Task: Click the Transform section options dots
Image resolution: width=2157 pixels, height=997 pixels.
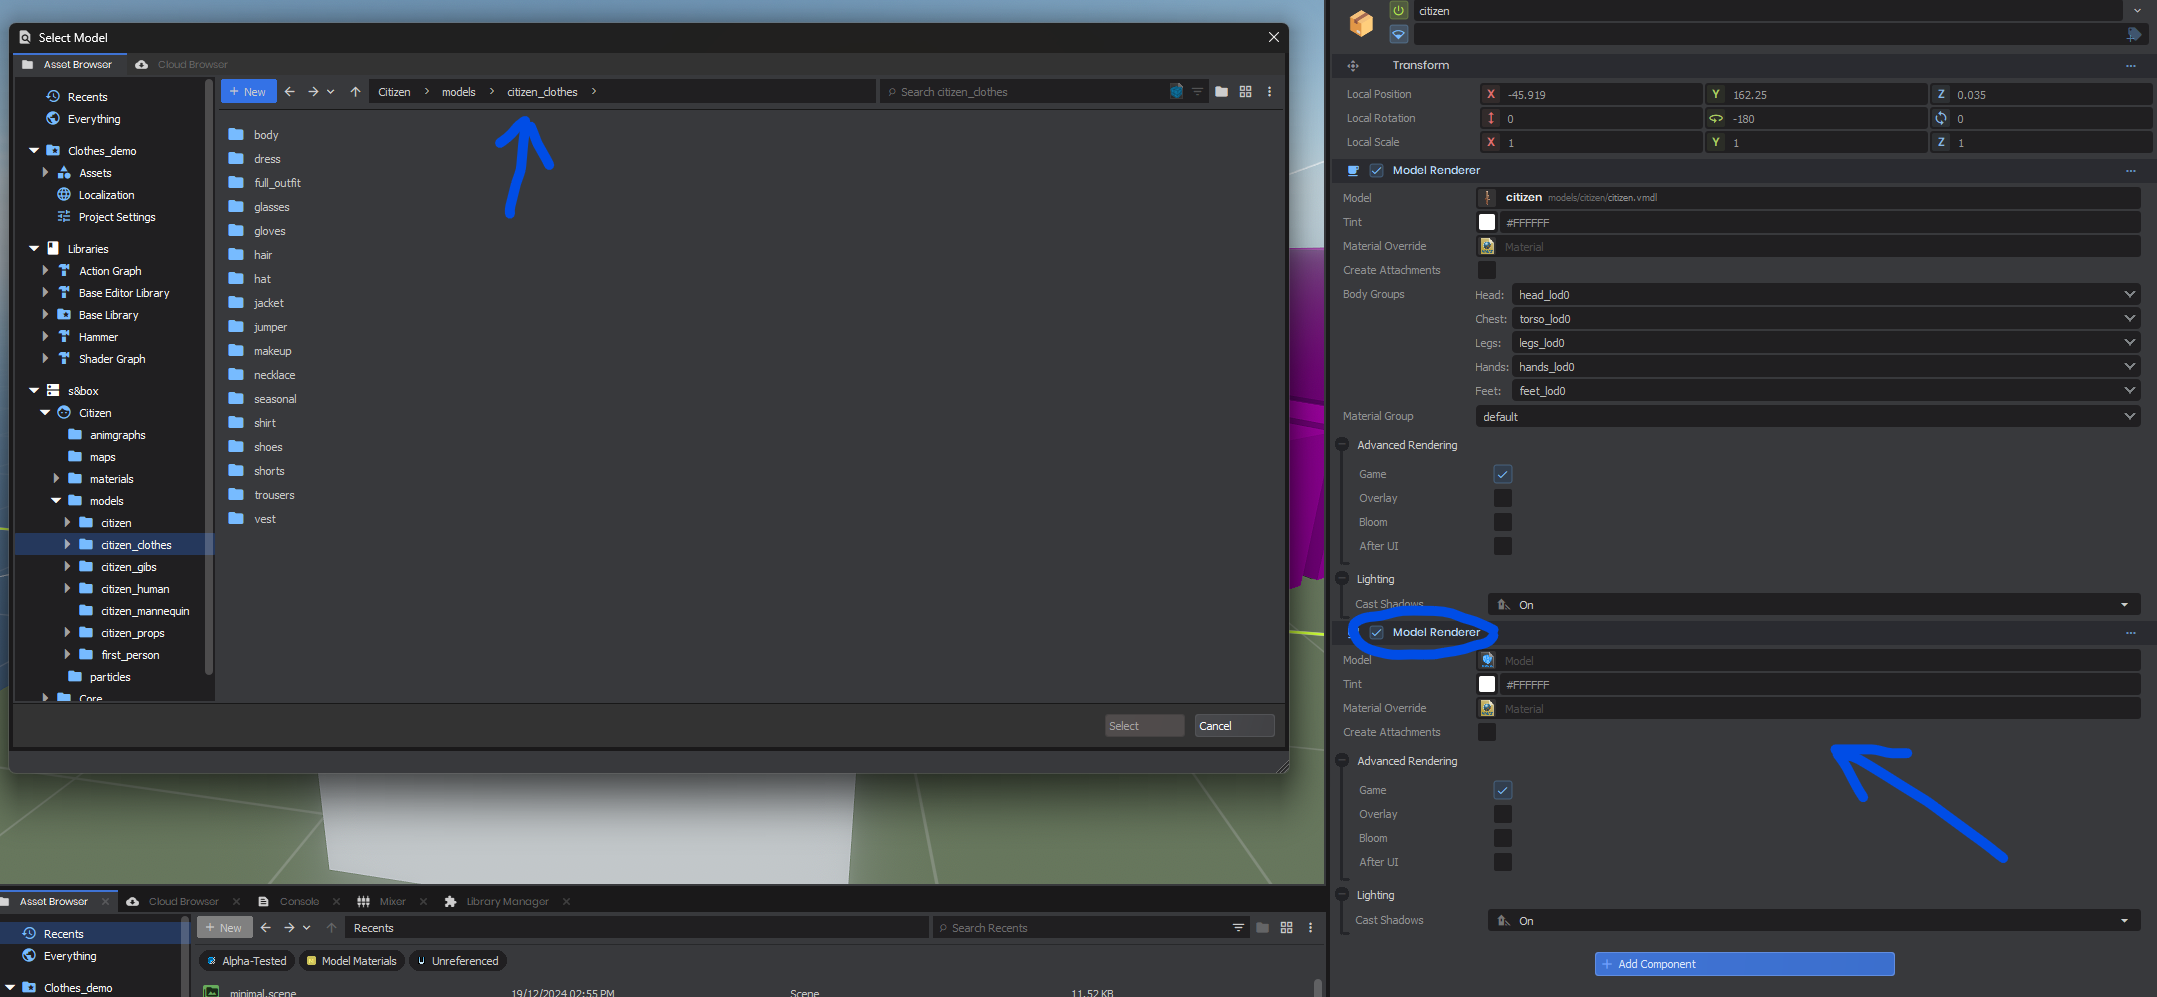Action: coord(2130,66)
